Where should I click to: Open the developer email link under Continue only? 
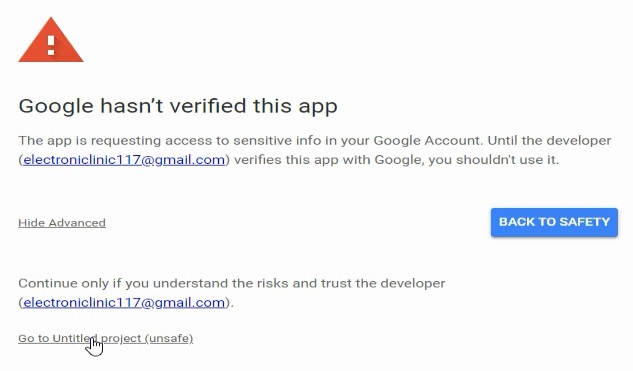tap(124, 303)
